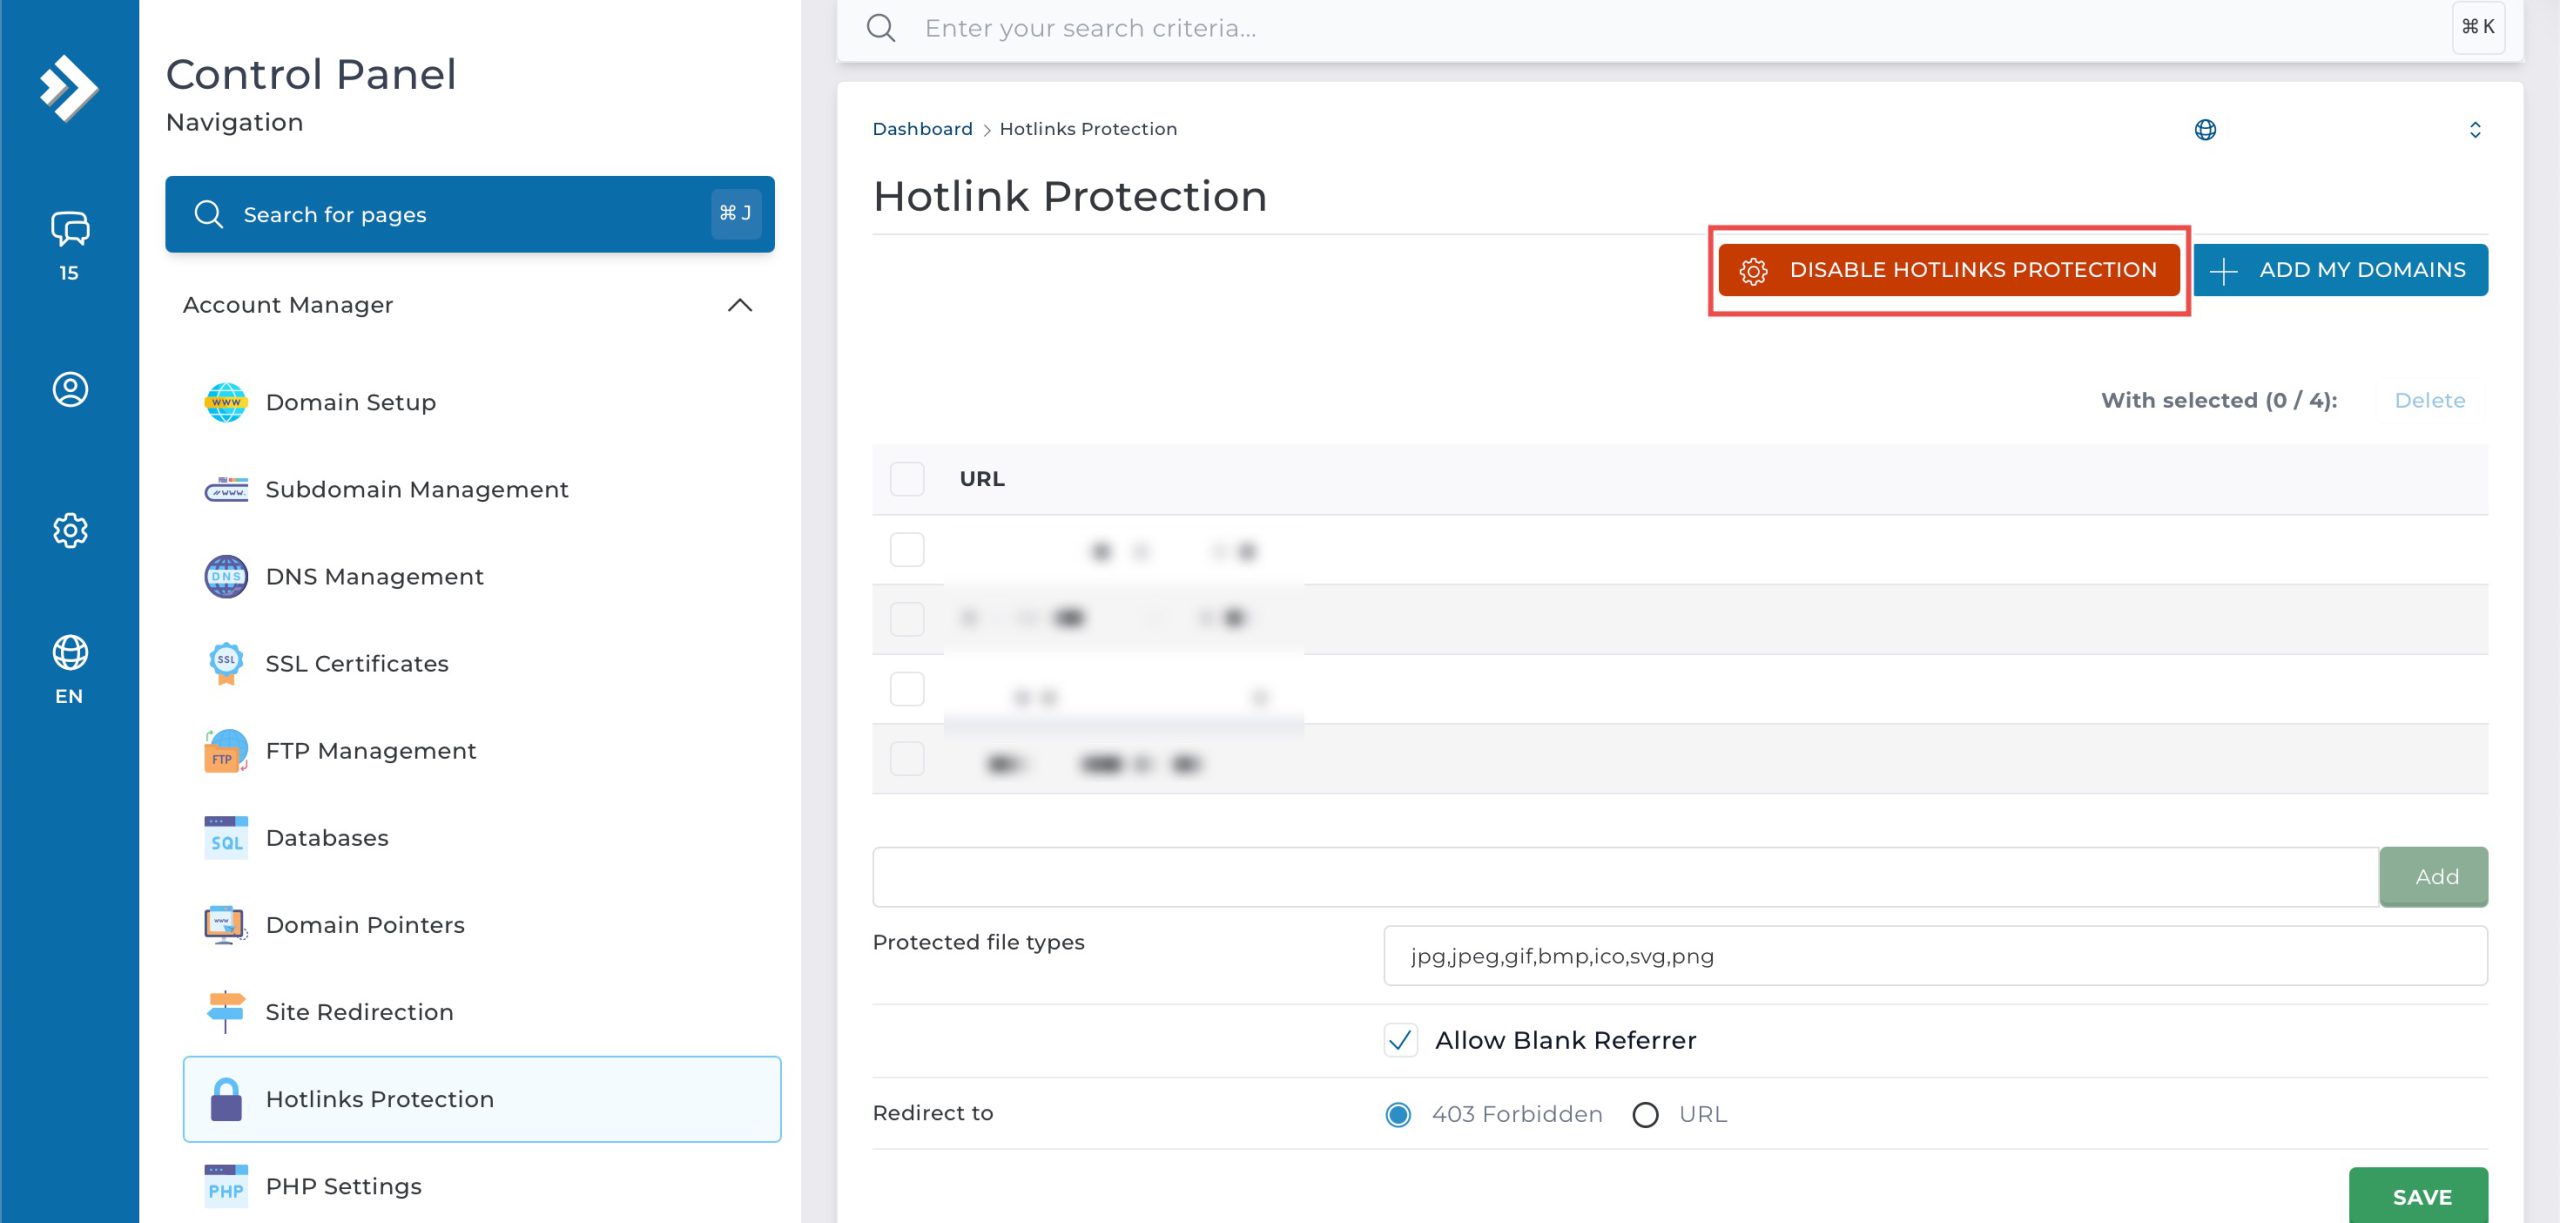The image size is (2560, 1223).
Task: Click the green SAVE button
Action: click(x=2421, y=1196)
